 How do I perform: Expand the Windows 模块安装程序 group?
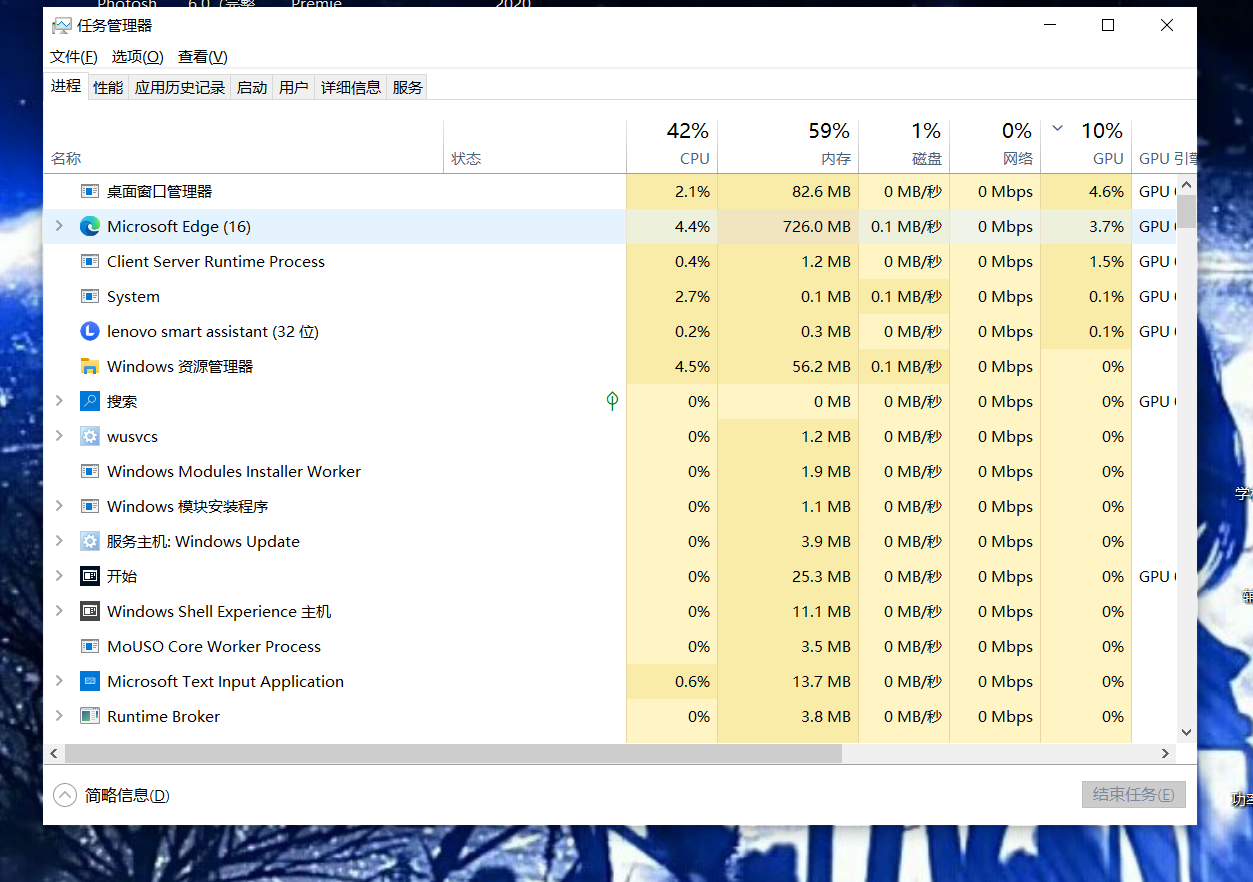coord(59,506)
